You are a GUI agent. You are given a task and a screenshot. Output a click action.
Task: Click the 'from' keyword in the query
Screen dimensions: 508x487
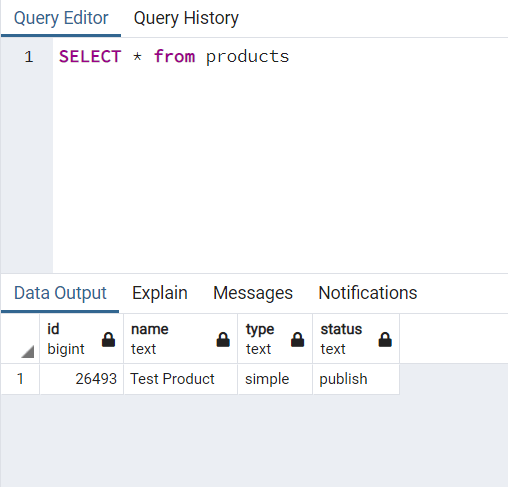[x=174, y=56]
